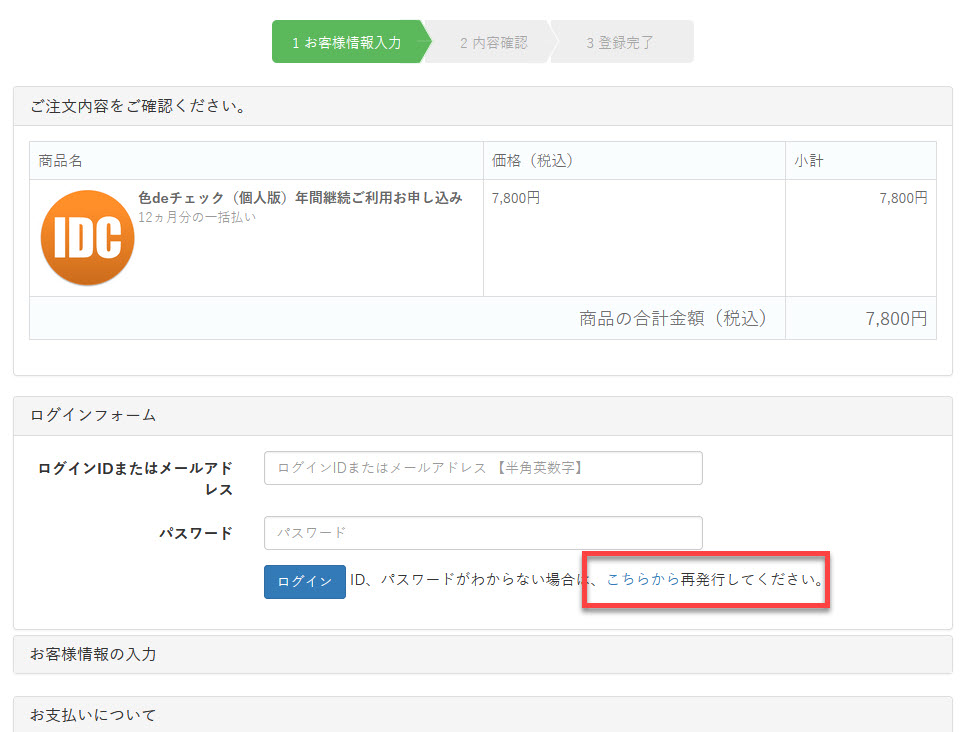
Task: Select step 3 登録完了 in progress bar
Action: (x=620, y=43)
